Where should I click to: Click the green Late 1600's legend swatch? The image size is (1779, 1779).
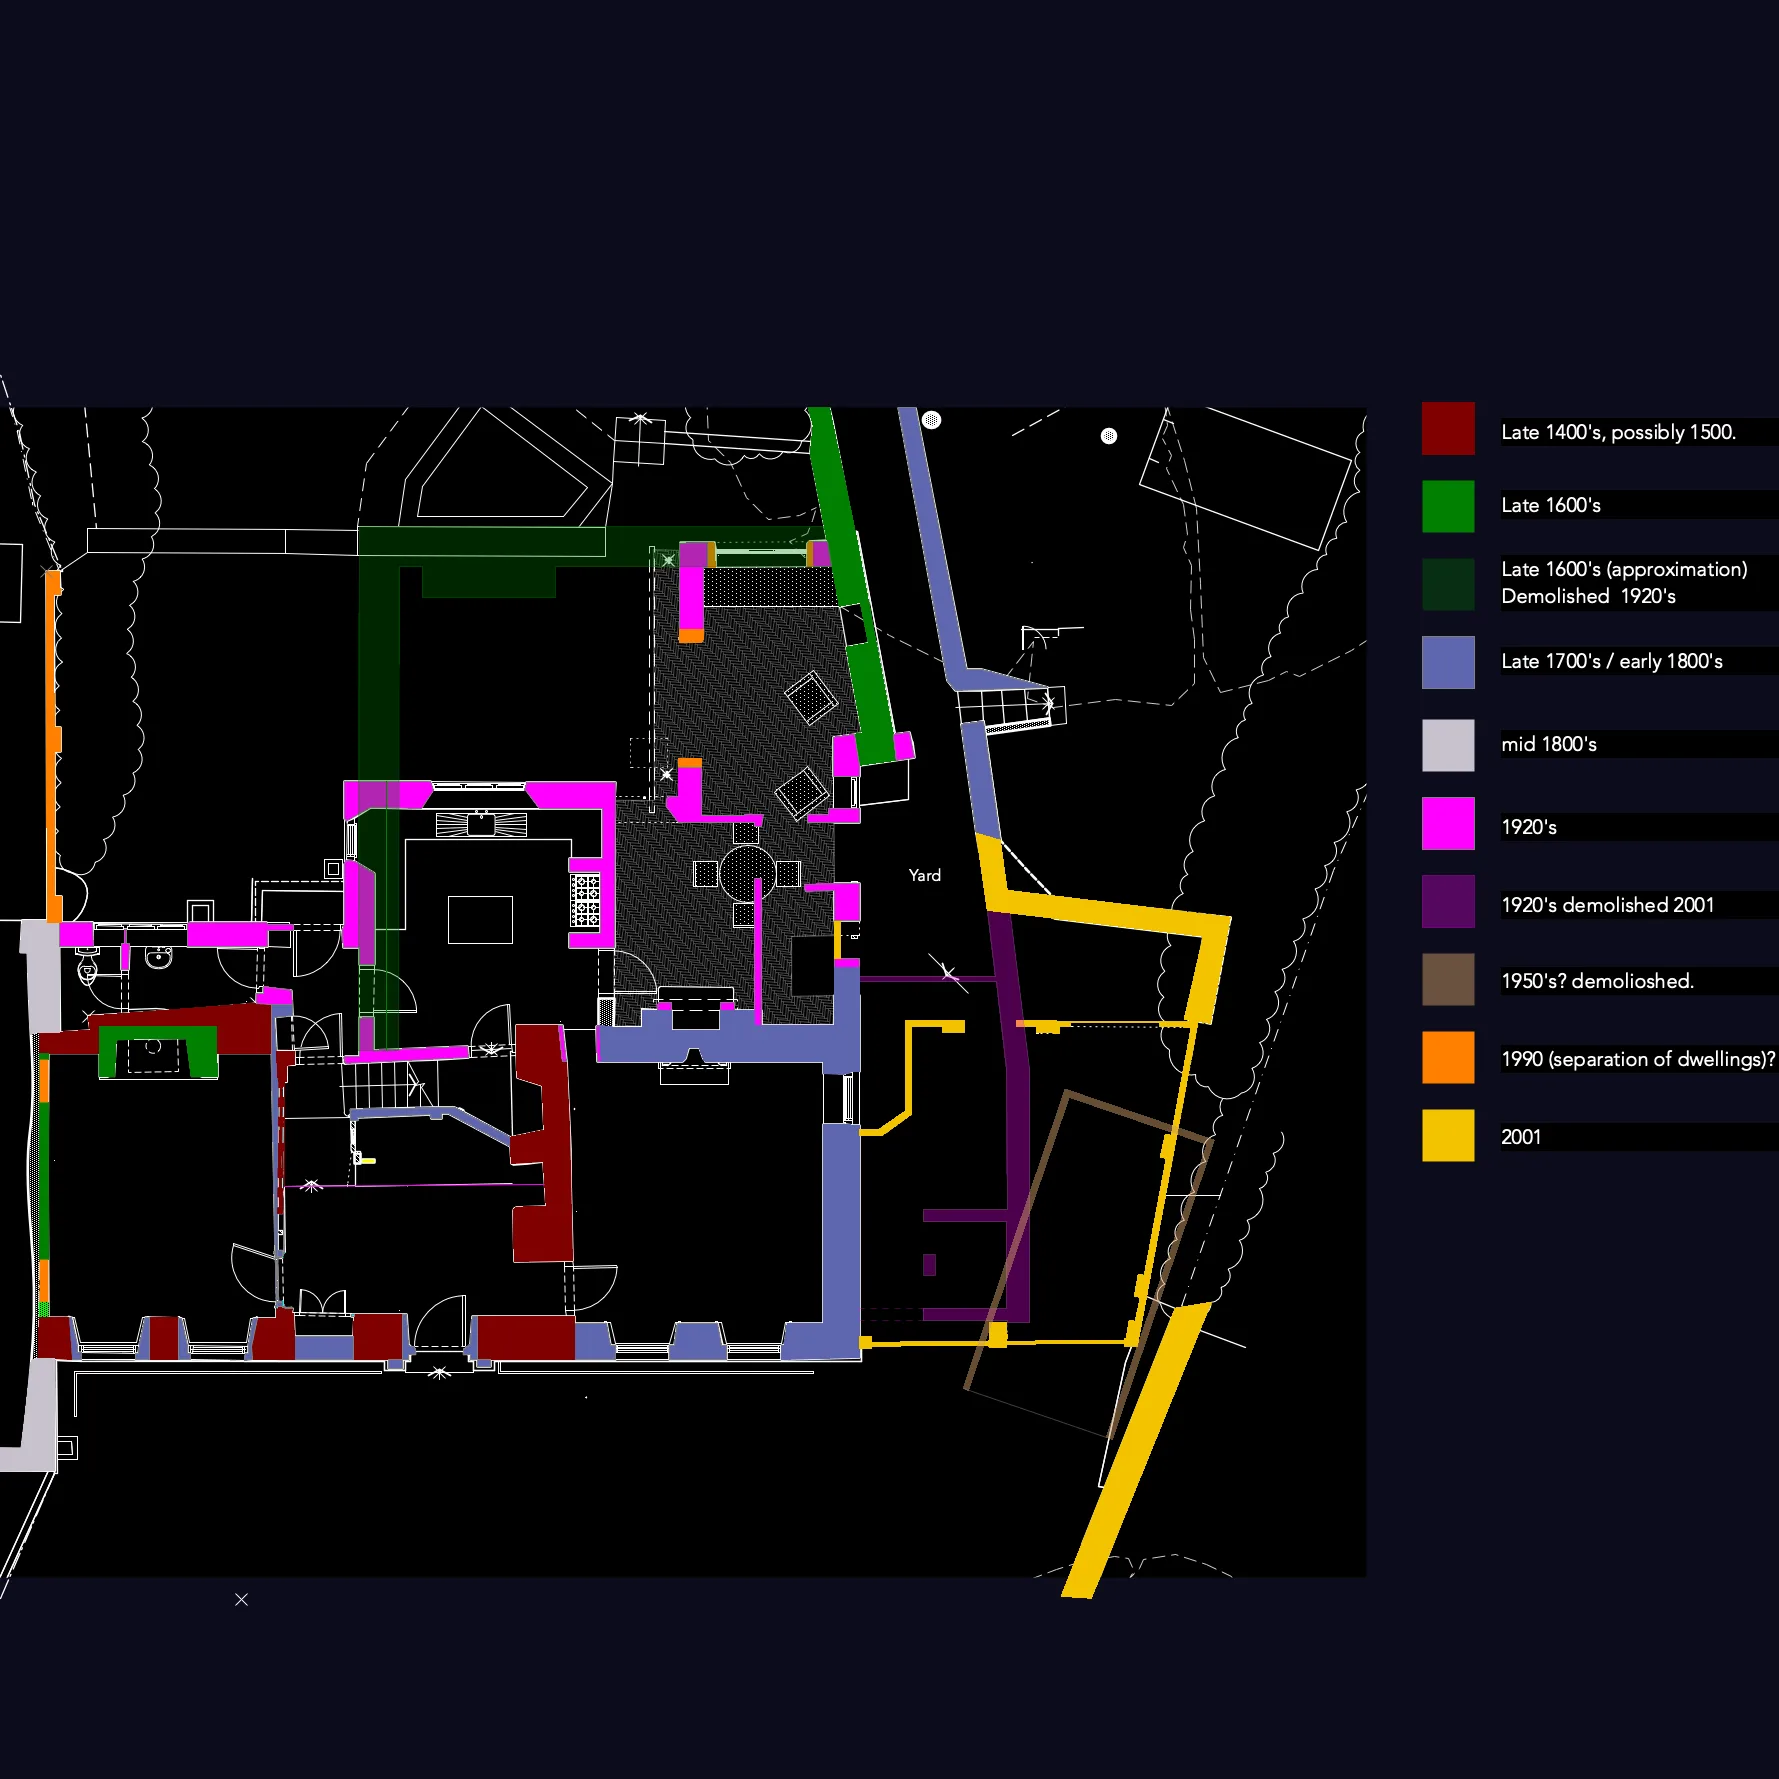1448,506
